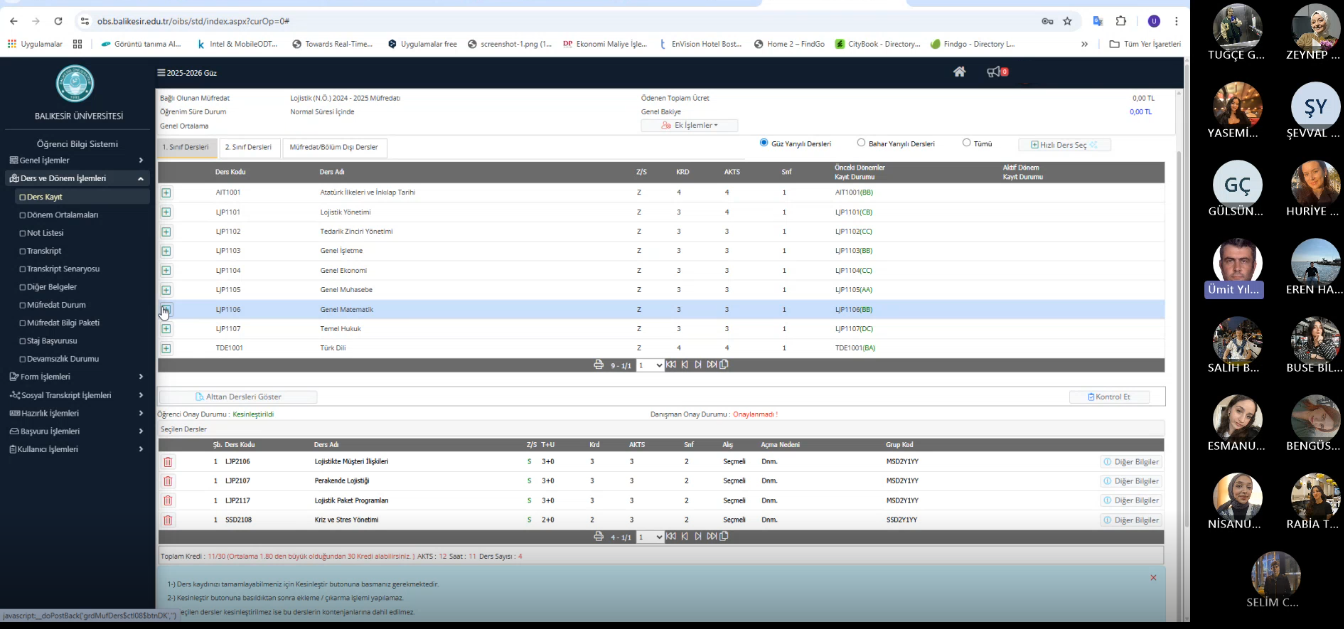
Task: Remove SSD2108 course using trash icon
Action: point(168,520)
